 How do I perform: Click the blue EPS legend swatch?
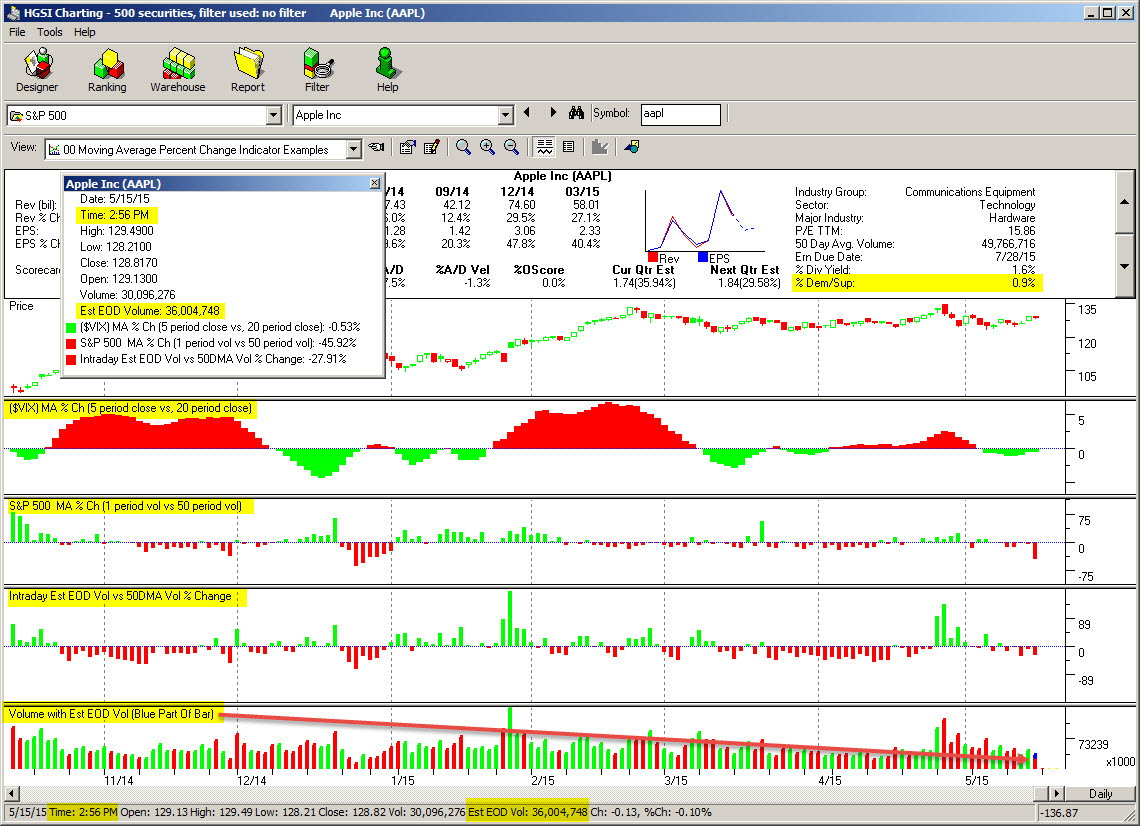point(702,257)
